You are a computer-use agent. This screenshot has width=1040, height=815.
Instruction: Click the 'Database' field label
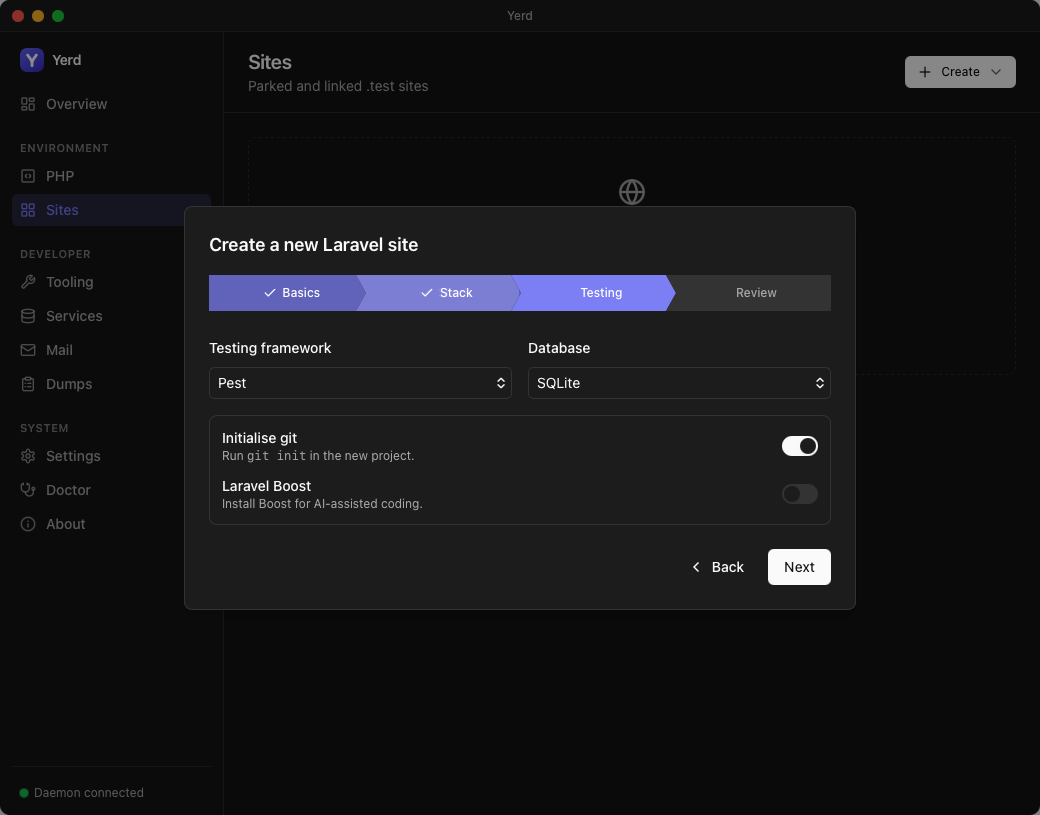pyautogui.click(x=558, y=348)
